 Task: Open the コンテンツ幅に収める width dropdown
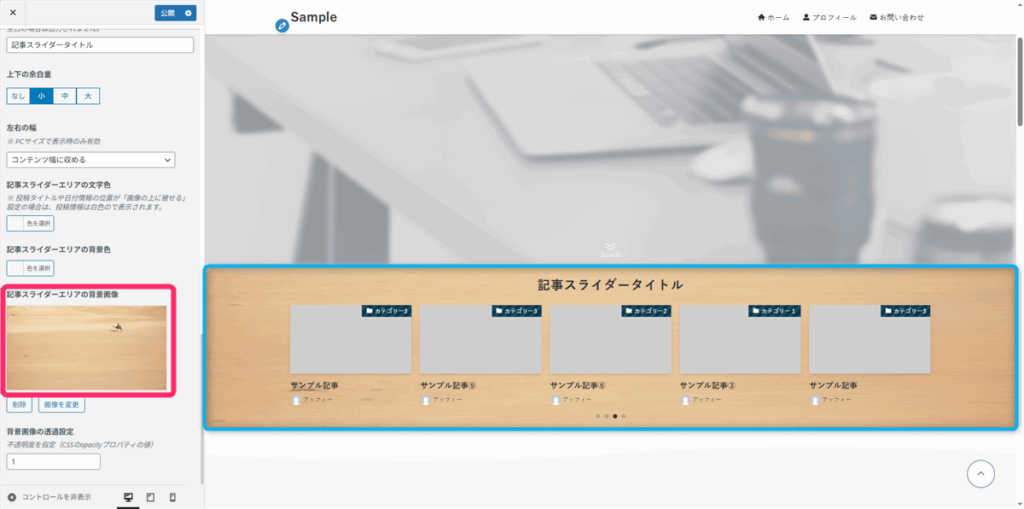click(91, 159)
